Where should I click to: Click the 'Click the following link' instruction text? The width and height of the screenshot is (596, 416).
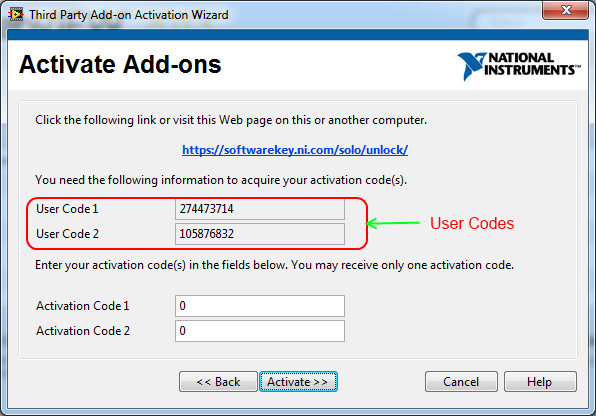click(x=231, y=120)
